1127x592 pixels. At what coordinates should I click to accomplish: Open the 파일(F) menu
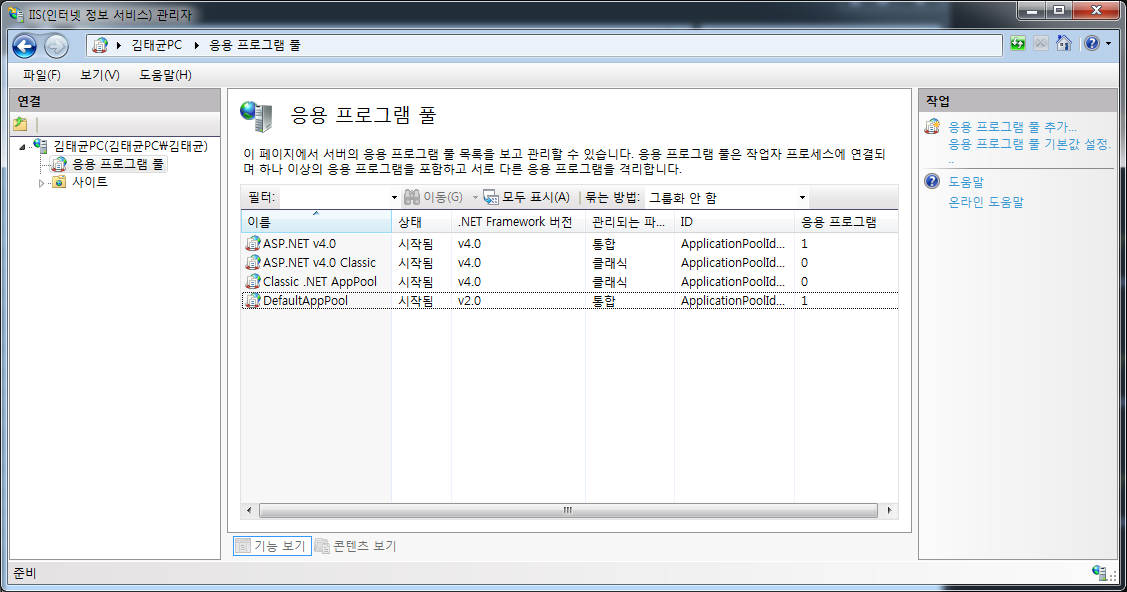(x=42, y=75)
